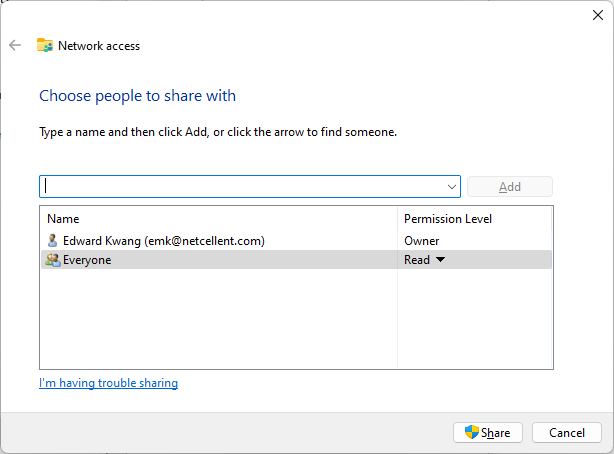Screen dimensions: 614x454
Task: Click the Owner permission cell
Action: click(x=422, y=241)
